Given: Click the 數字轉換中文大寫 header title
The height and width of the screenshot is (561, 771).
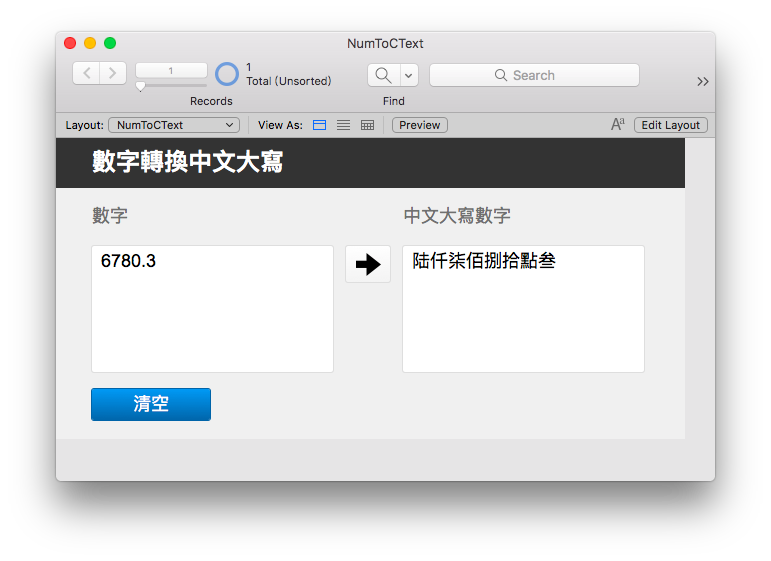Looking at the screenshot, I should tap(187, 162).
